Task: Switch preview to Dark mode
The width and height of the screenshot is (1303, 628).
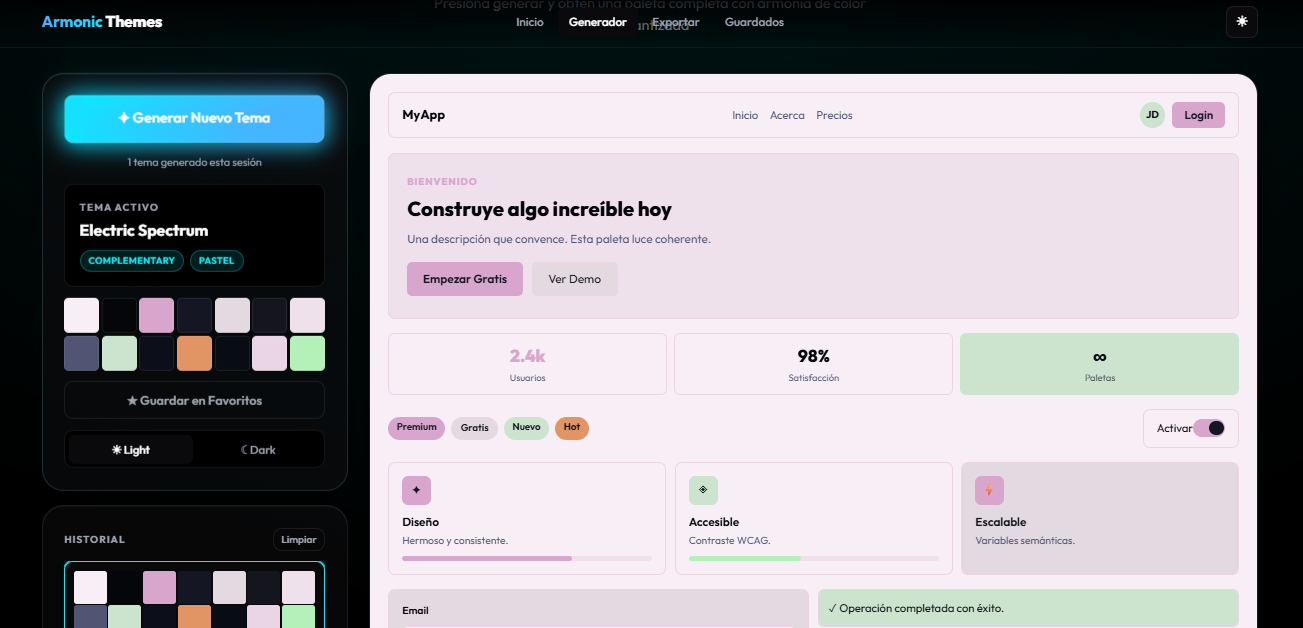Action: coord(258,450)
